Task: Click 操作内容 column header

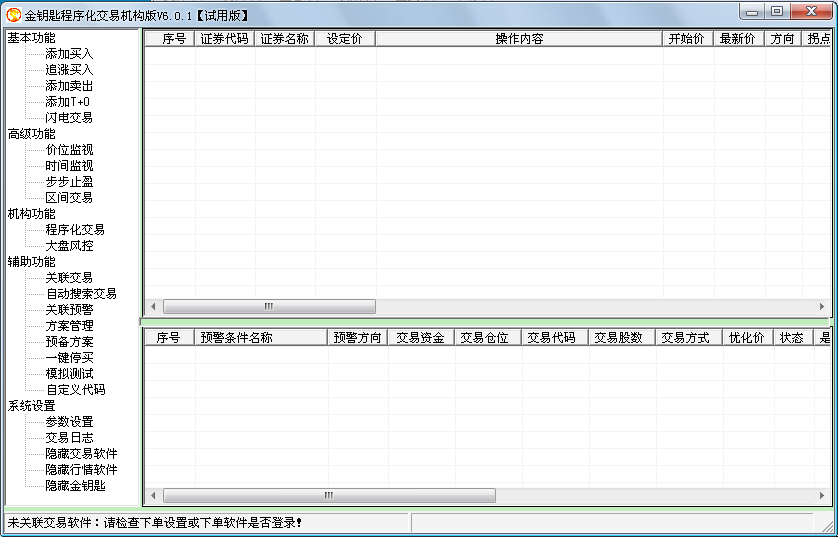Action: pos(519,39)
